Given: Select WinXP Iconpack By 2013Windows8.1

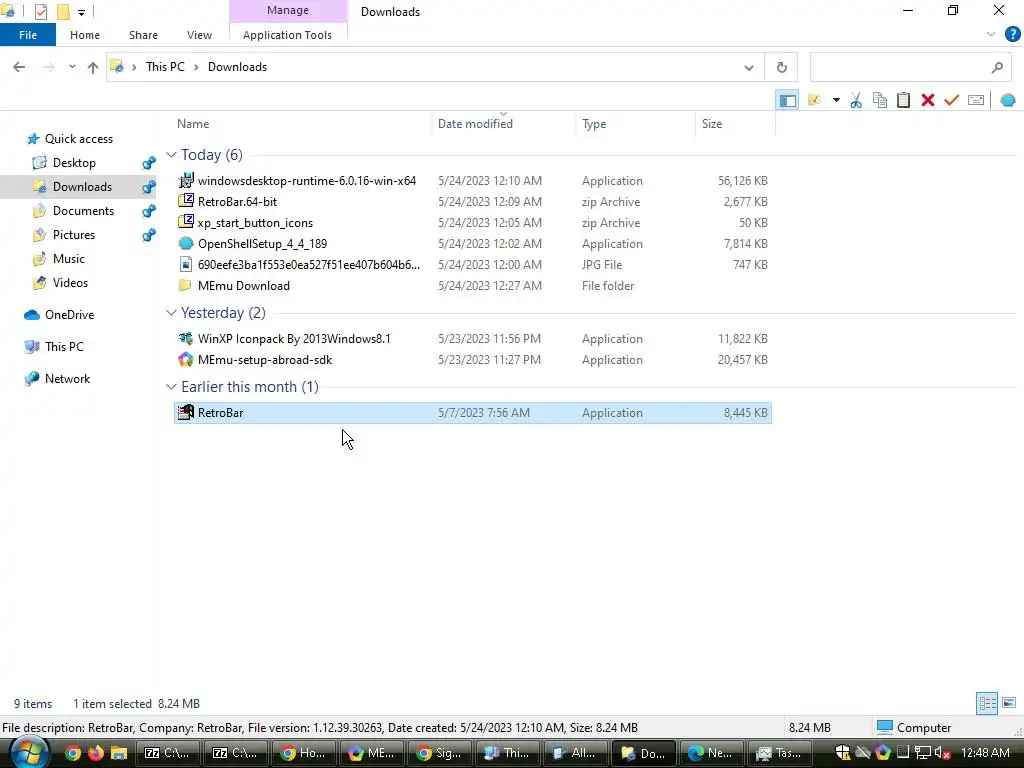Looking at the screenshot, I should tap(473, 339).
